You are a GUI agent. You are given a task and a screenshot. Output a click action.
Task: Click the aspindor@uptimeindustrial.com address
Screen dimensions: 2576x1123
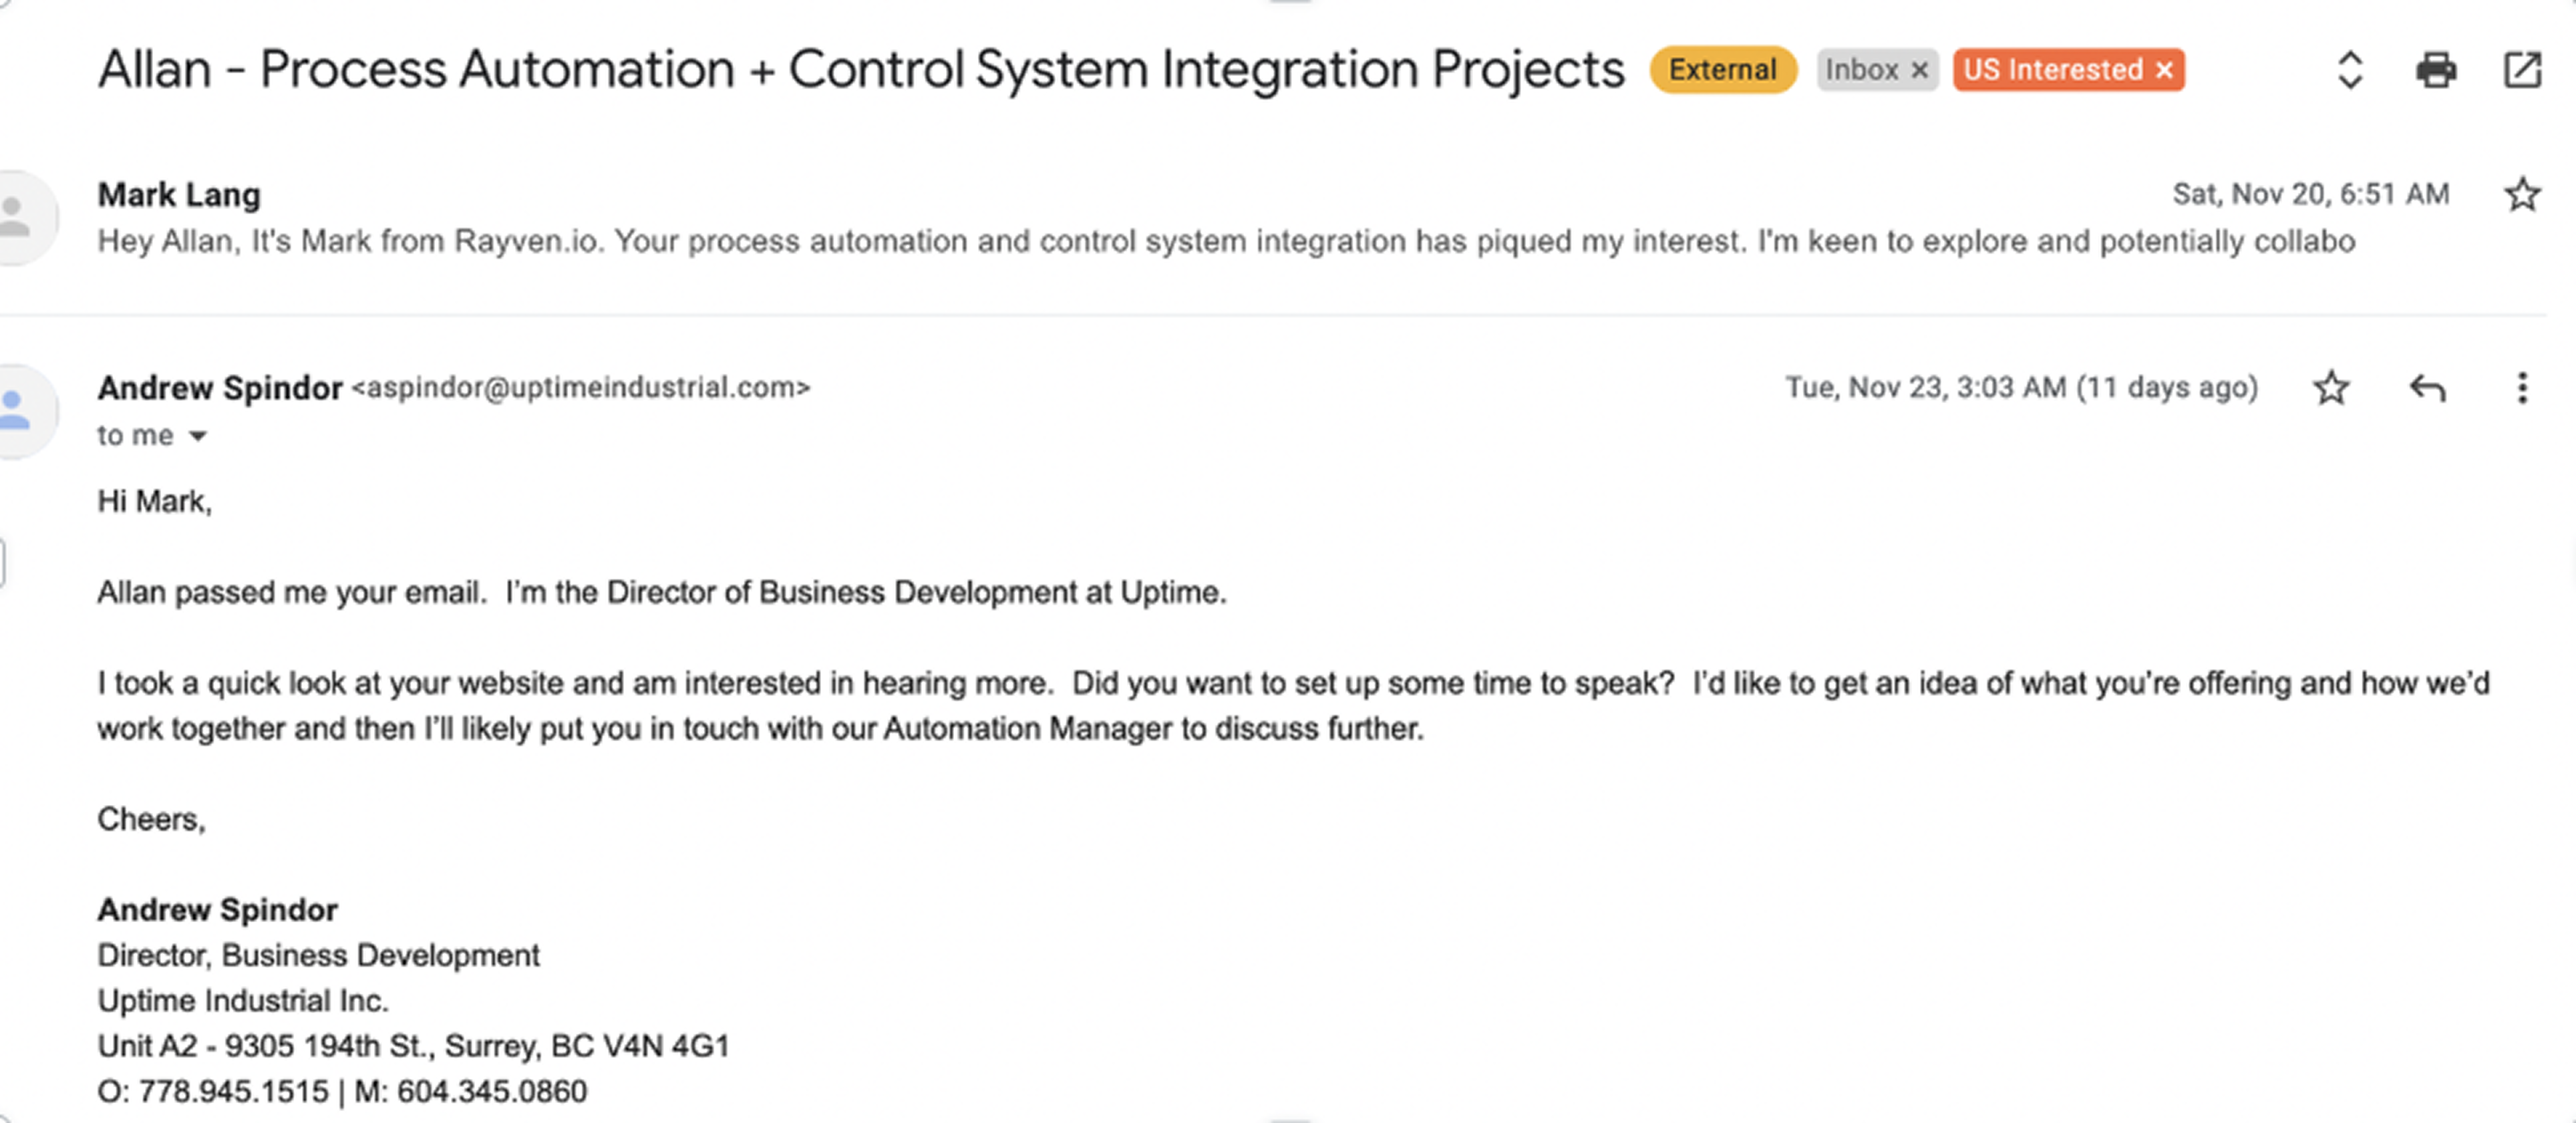[580, 388]
